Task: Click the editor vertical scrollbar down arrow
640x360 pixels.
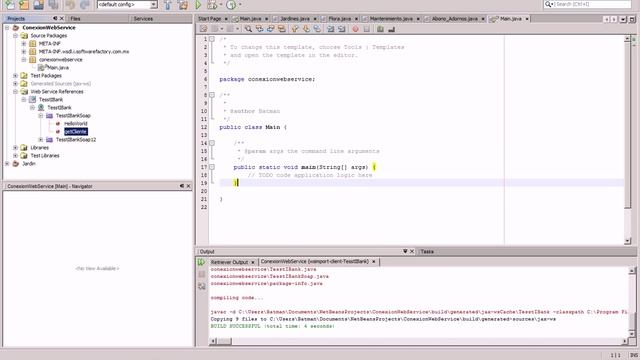Action: tap(627, 241)
